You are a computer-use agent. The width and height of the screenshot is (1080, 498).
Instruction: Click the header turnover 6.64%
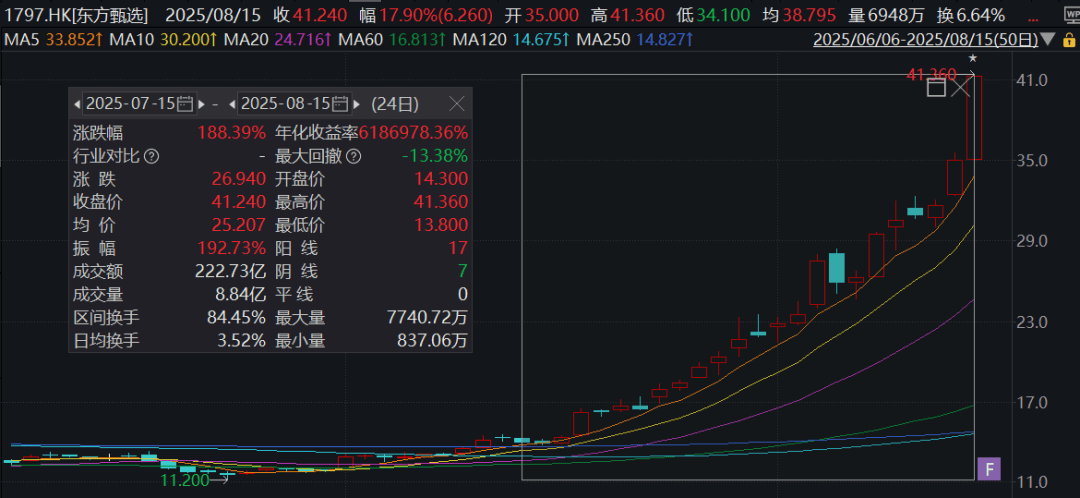coord(979,14)
